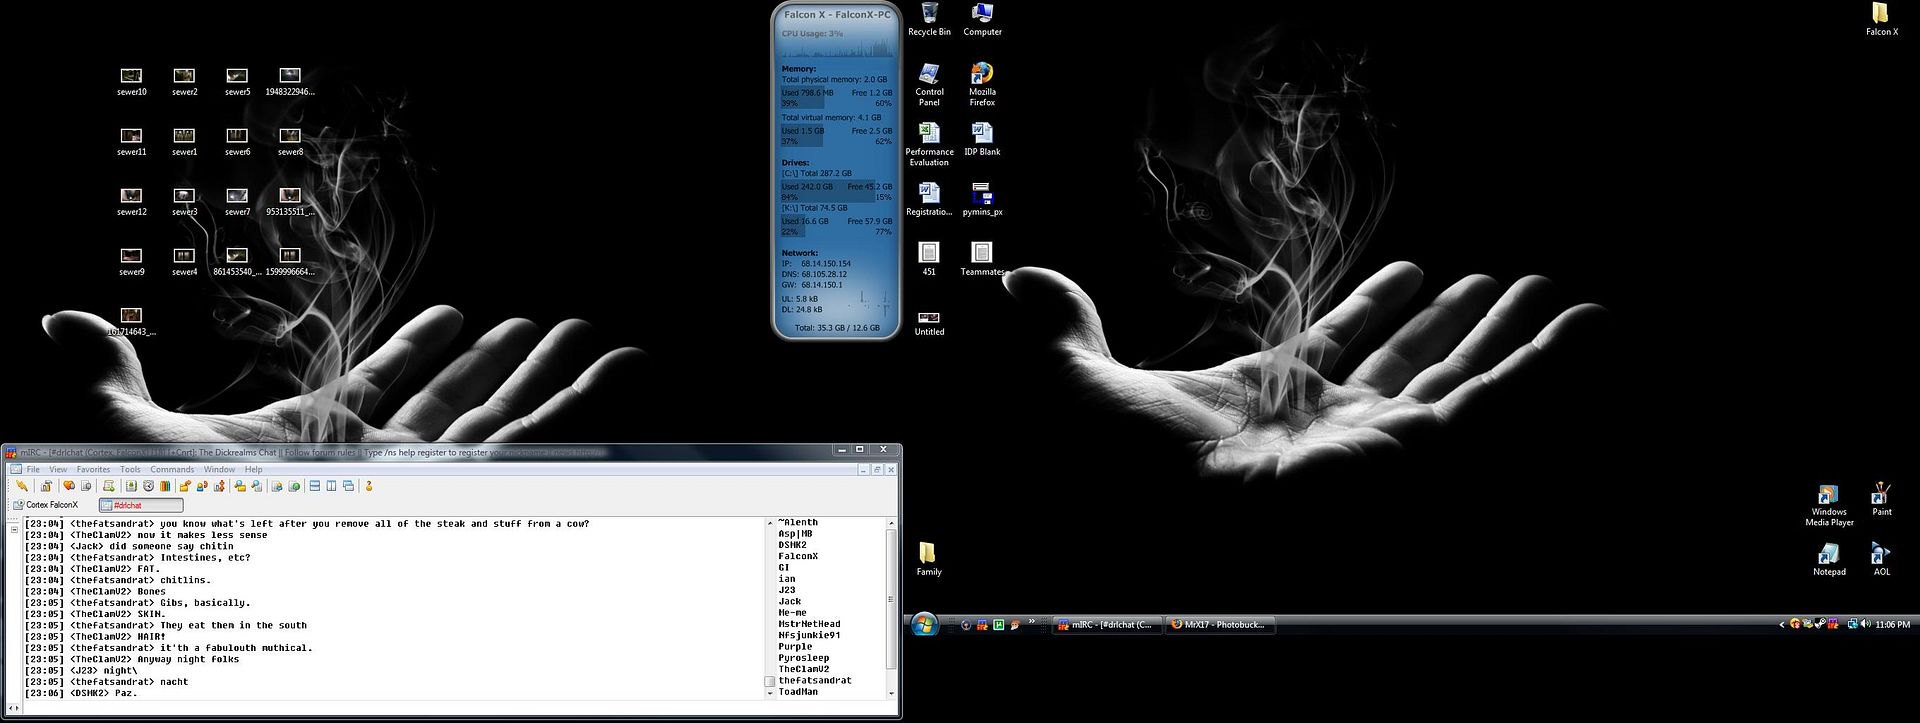Tile mIRC windows horizontally

point(315,486)
